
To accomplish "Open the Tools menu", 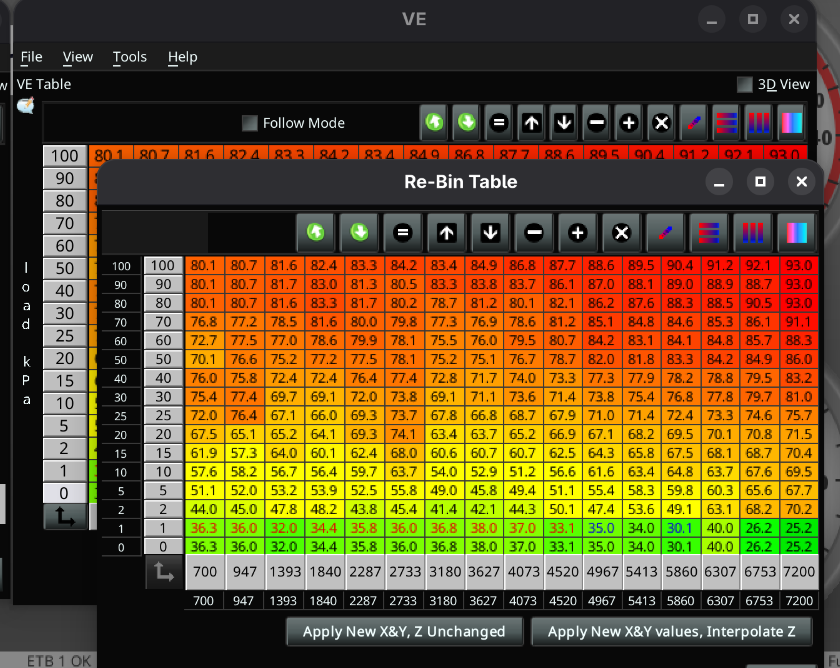I will (130, 57).
